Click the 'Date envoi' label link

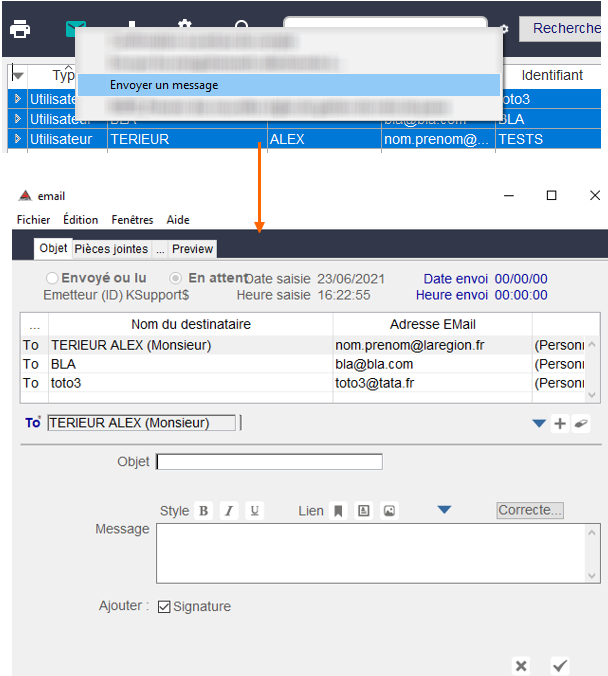455,279
